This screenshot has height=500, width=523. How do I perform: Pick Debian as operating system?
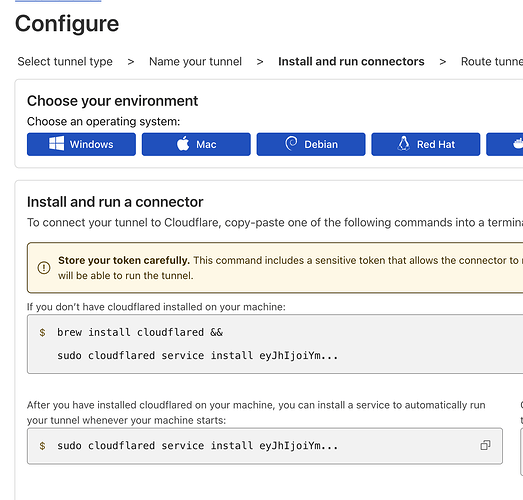click(x=311, y=144)
